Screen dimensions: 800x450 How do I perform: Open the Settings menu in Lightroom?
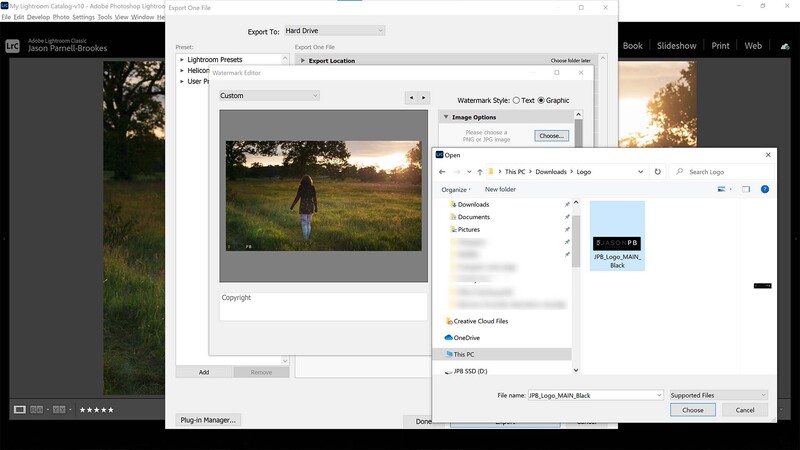point(83,17)
